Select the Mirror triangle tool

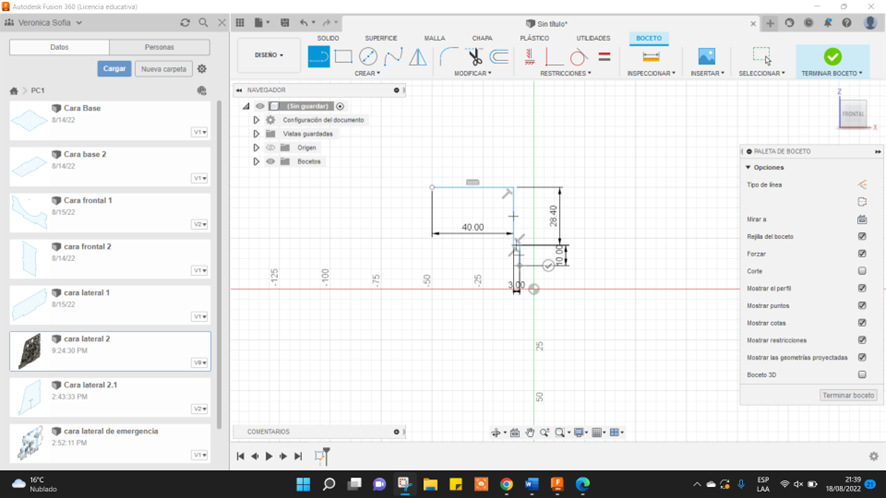coord(418,57)
